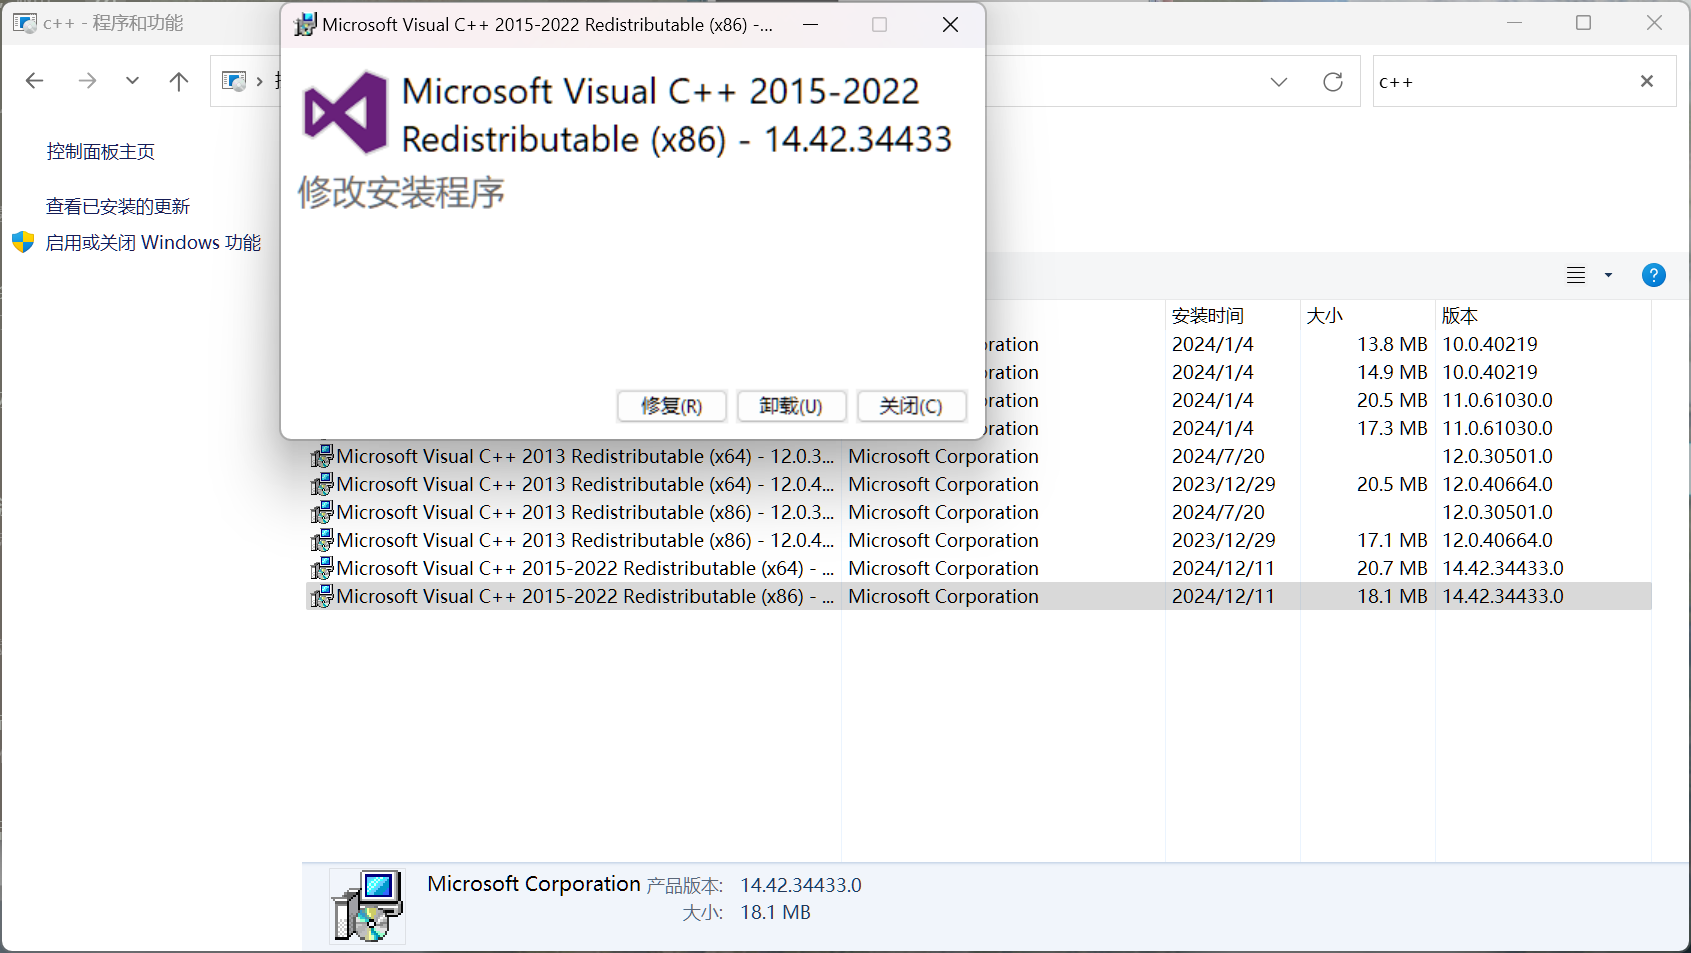This screenshot has width=1691, height=953.
Task: Click the view options list icon
Action: [1576, 275]
